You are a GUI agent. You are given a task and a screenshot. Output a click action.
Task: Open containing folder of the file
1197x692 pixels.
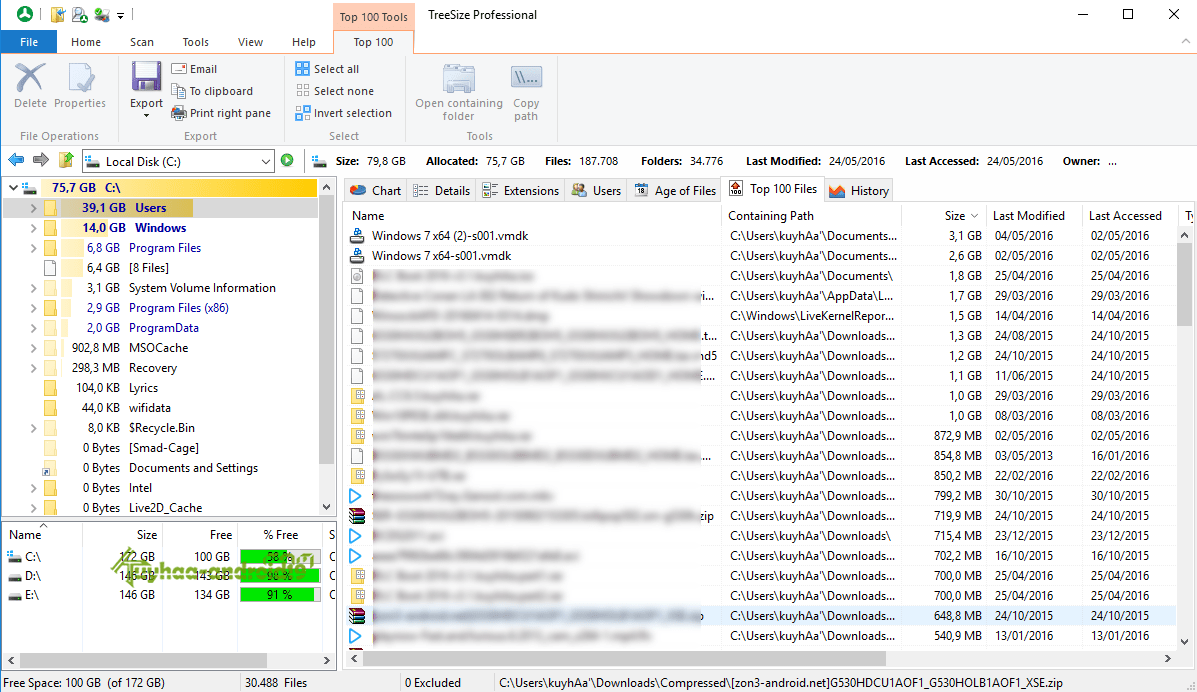459,92
